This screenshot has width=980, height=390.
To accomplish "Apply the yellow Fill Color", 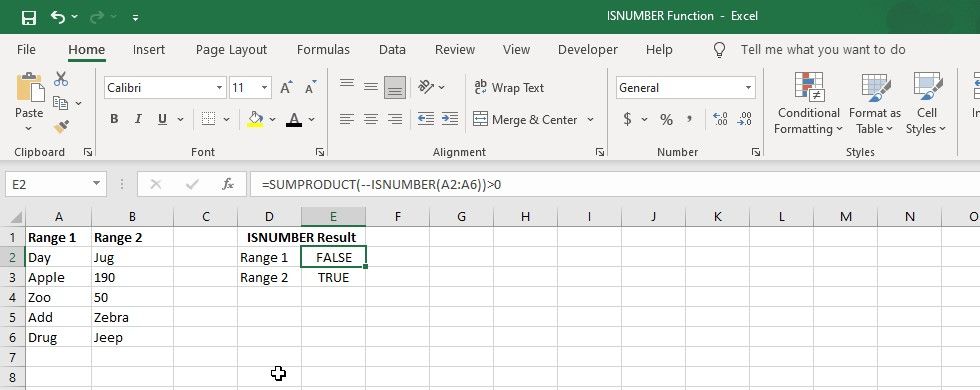I will (255, 119).
